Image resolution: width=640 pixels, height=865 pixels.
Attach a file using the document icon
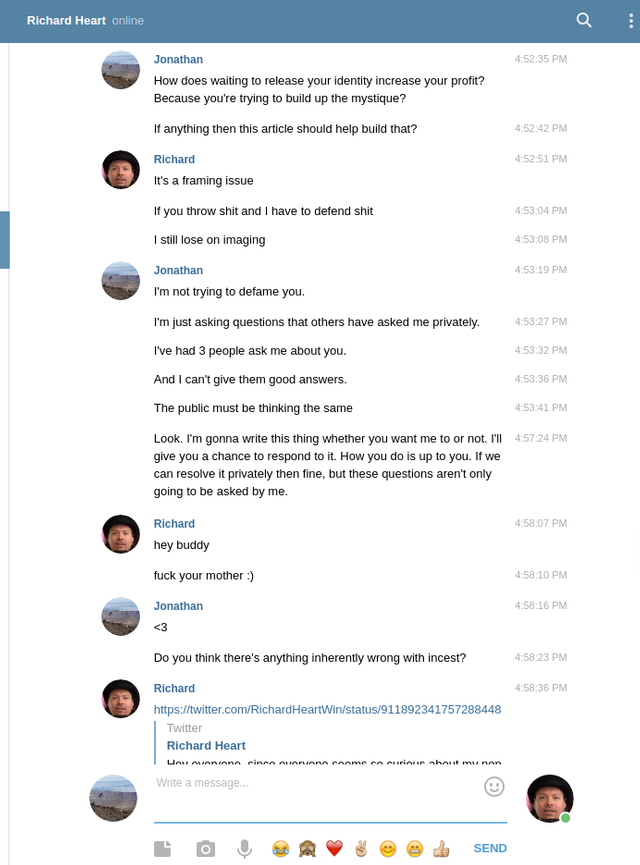coord(162,848)
